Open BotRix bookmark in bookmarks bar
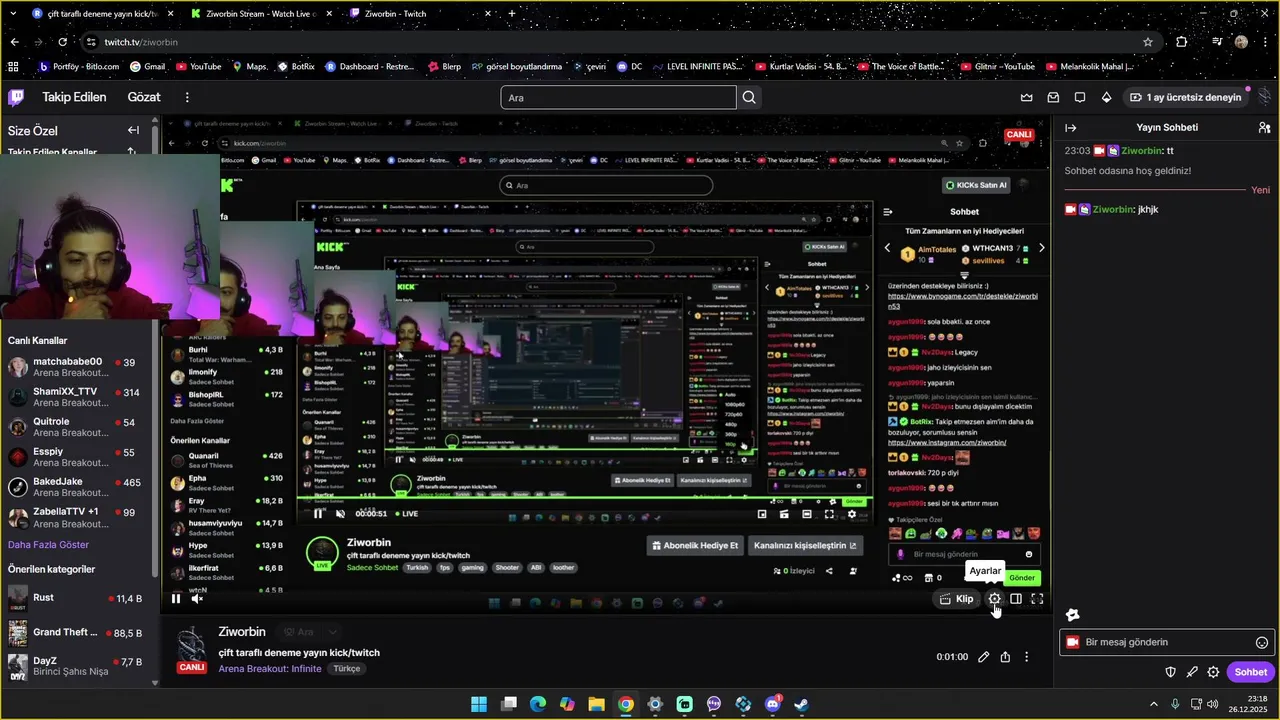This screenshot has width=1280, height=720. click(x=295, y=66)
